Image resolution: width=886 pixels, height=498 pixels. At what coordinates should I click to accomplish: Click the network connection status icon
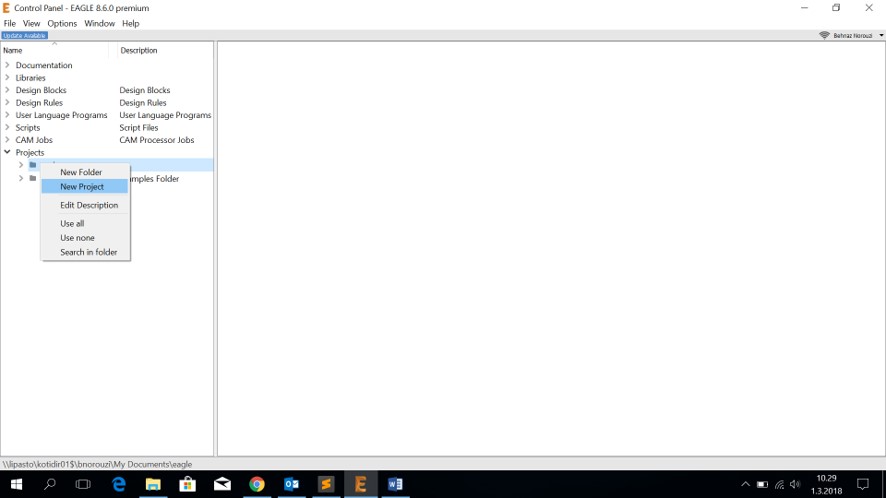tap(824, 35)
